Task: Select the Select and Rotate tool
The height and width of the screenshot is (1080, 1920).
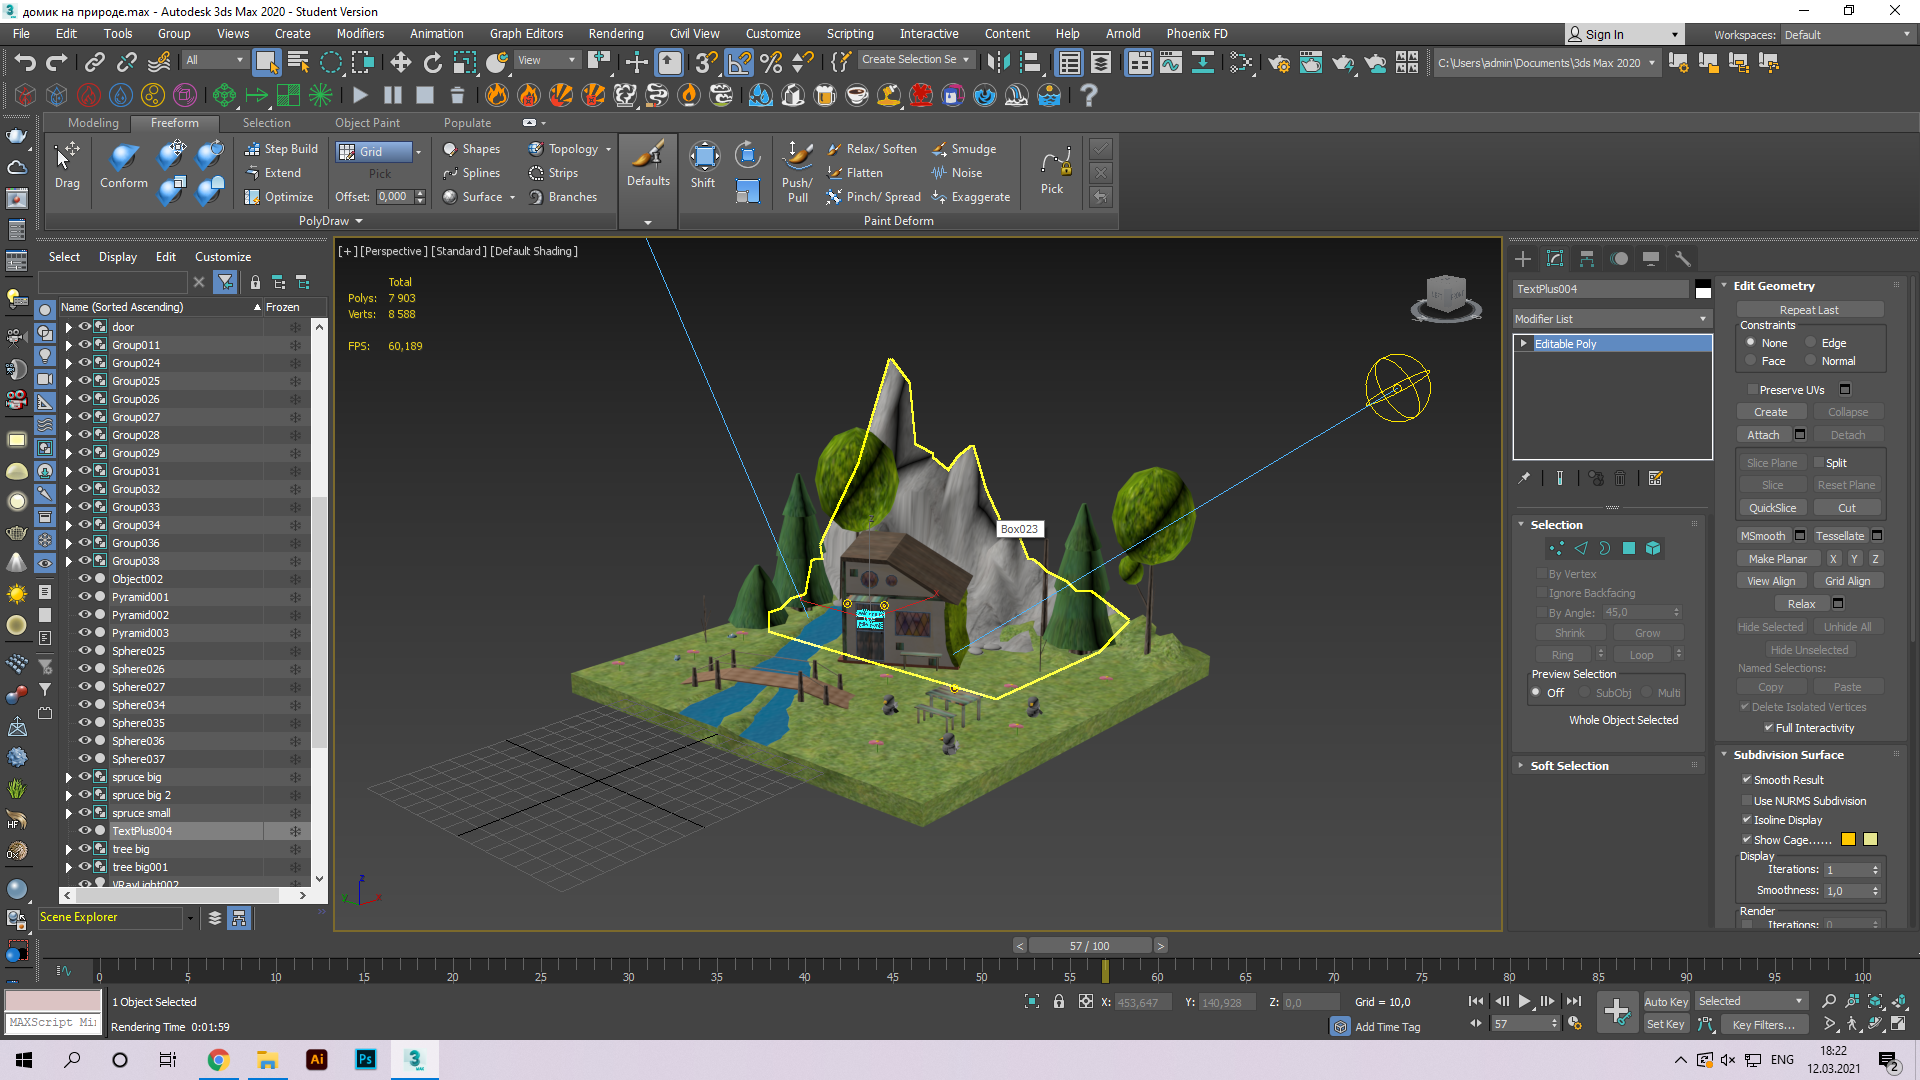Action: point(432,63)
